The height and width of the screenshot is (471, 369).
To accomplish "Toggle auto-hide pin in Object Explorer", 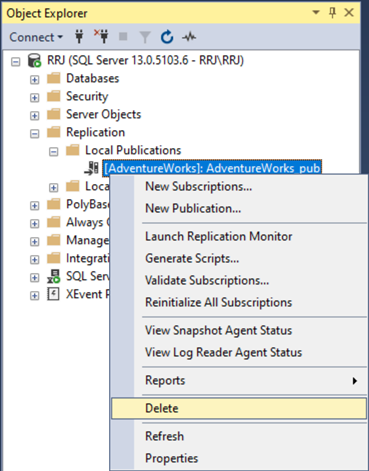I will tap(332, 13).
